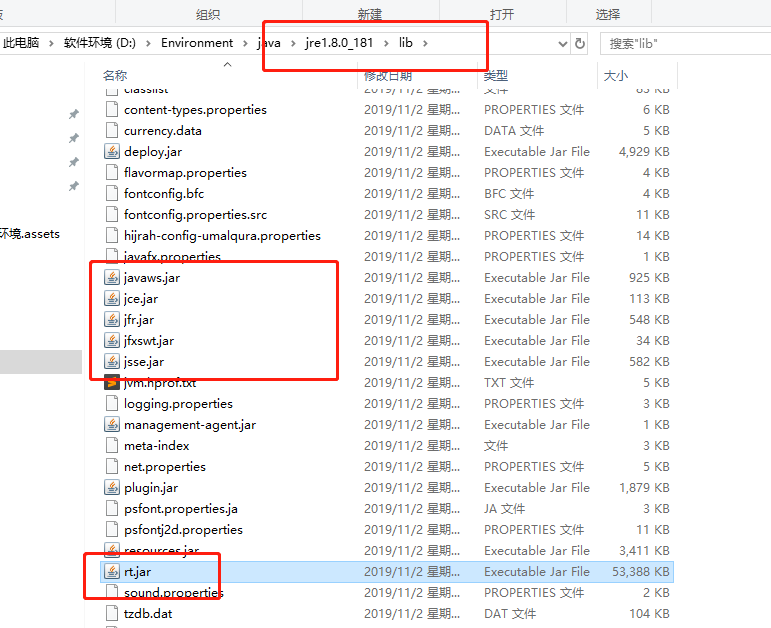Viewport: 771px width, 628px height.
Task: Sort files by 类型 column
Action: (x=496, y=76)
